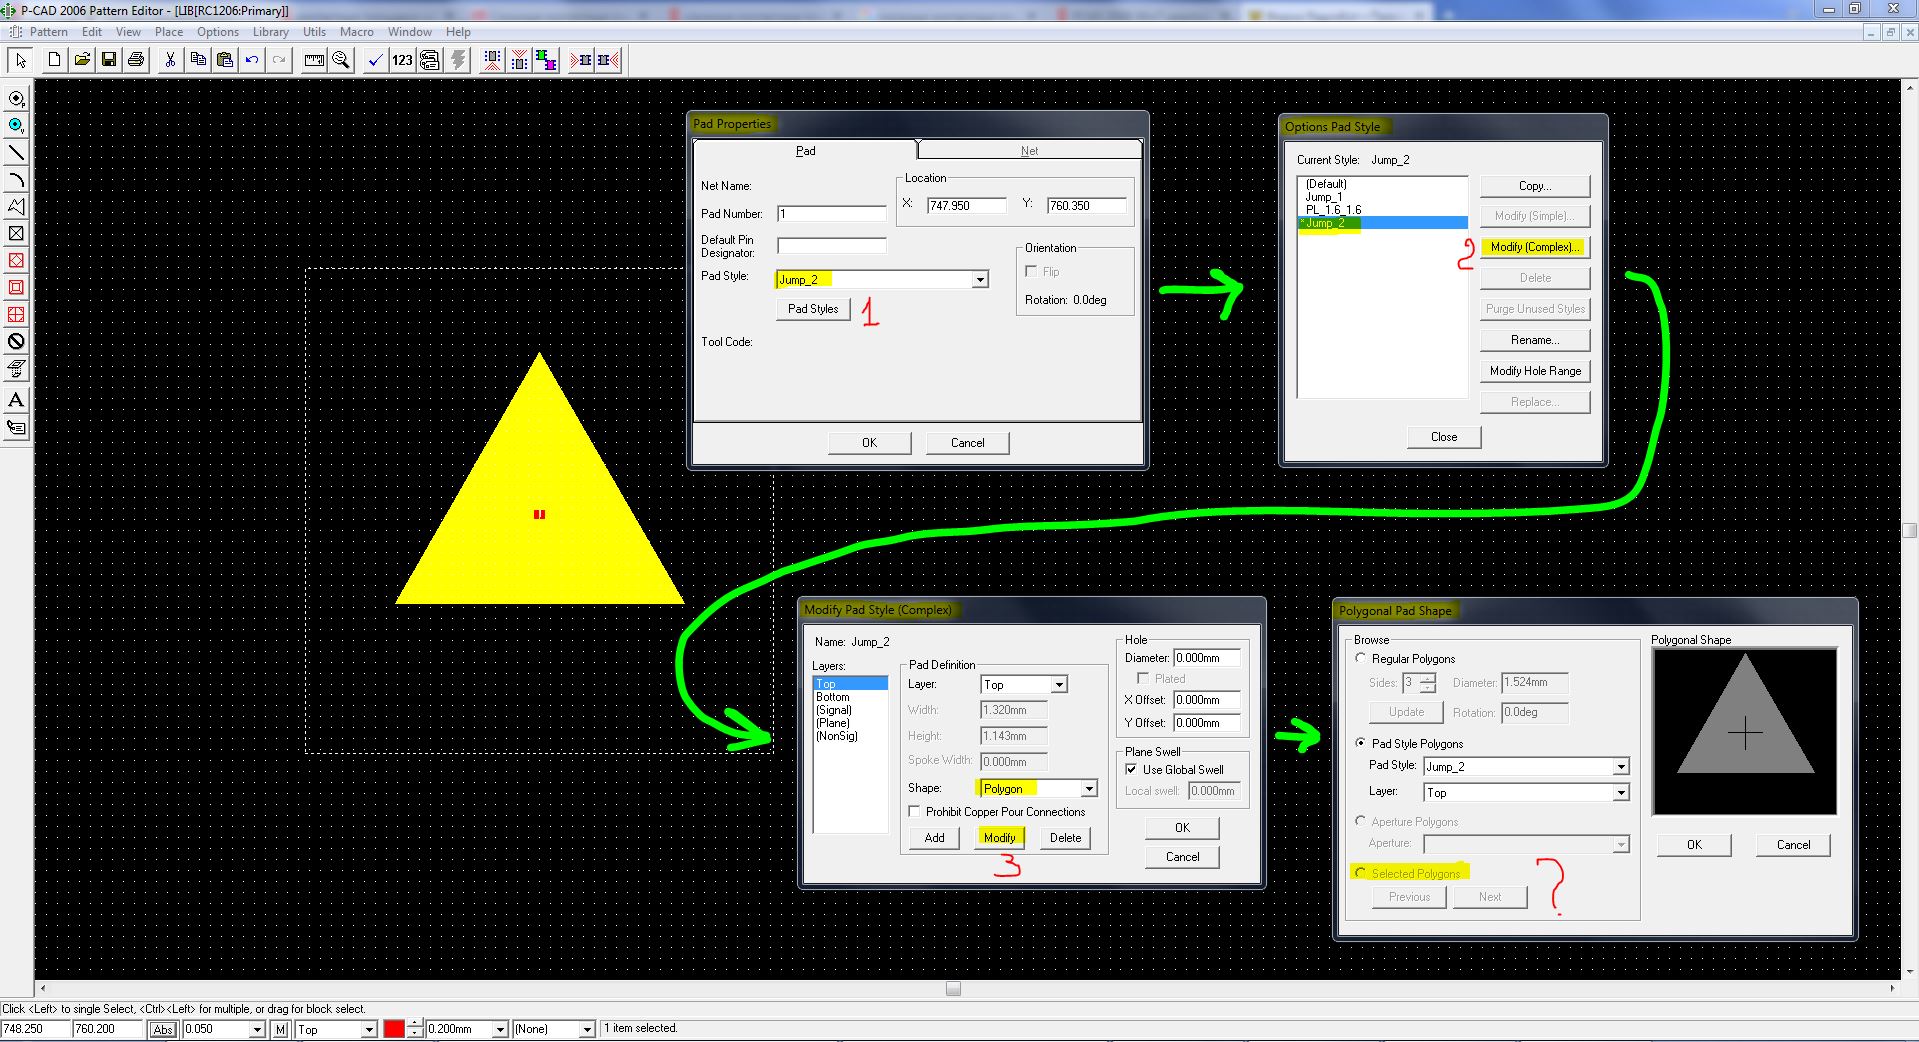
Task: Click the Modify (Complex)... button
Action: 1535,247
